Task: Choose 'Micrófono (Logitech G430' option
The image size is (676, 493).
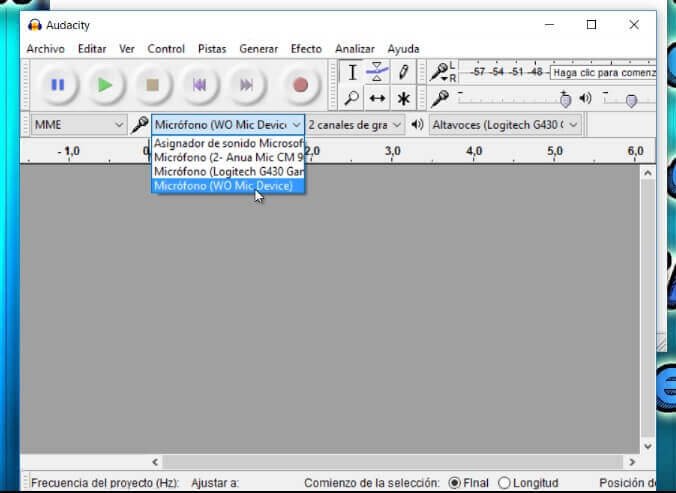Action: (228, 172)
